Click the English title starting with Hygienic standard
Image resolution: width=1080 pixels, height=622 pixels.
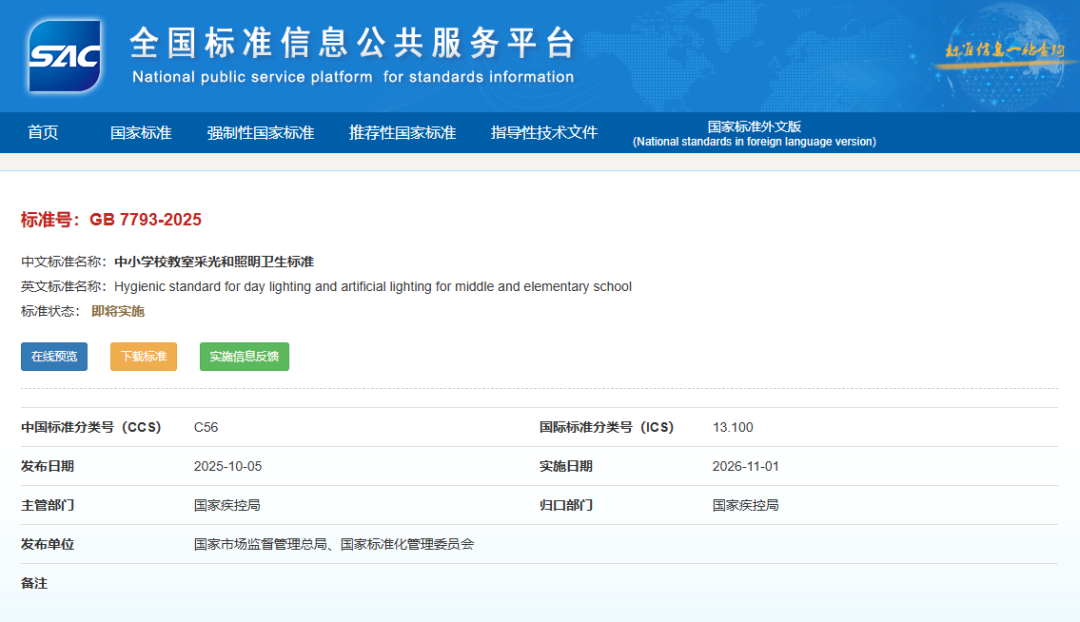(373, 287)
